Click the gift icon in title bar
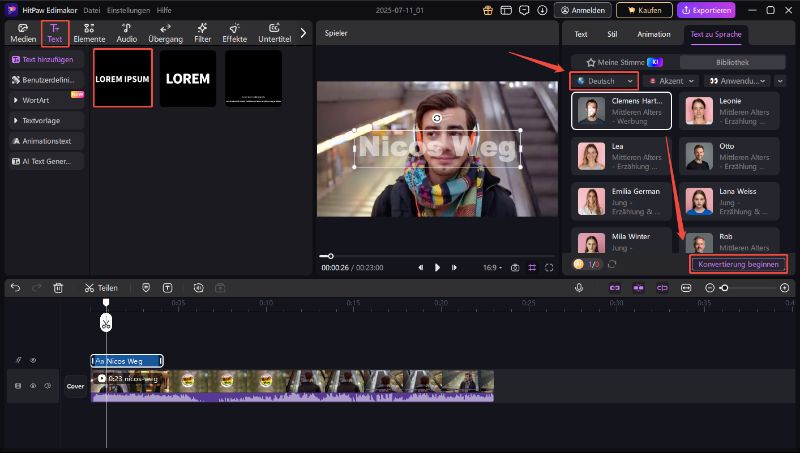This screenshot has height=453, width=800. [x=488, y=10]
